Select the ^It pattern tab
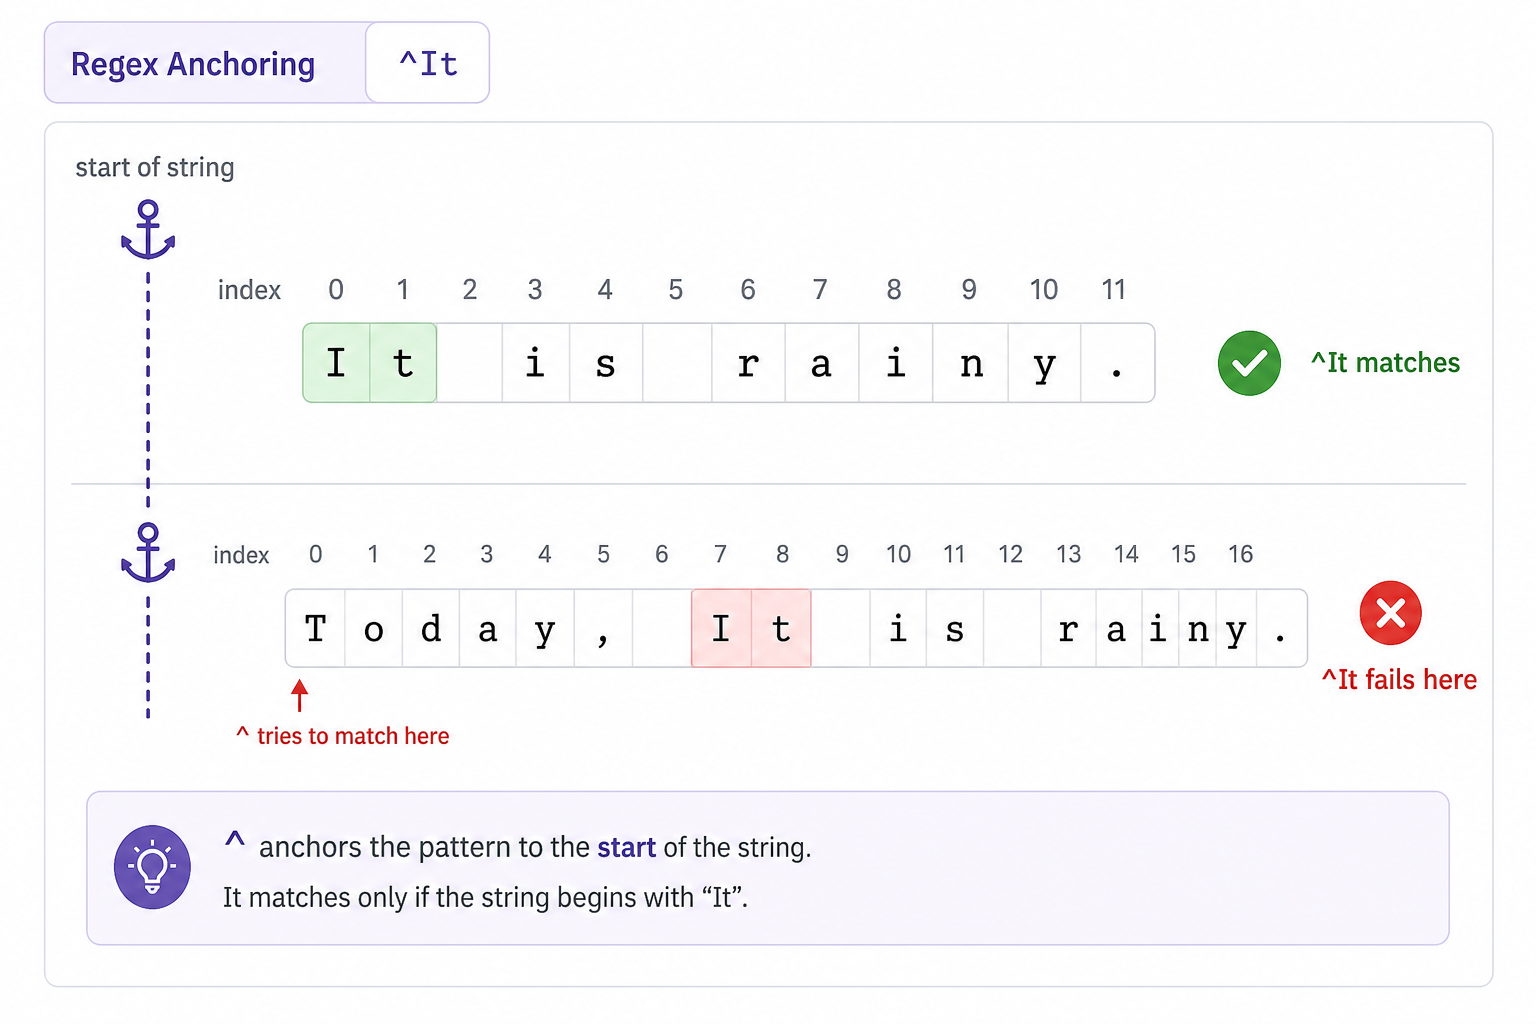1536x1024 pixels. click(x=428, y=63)
